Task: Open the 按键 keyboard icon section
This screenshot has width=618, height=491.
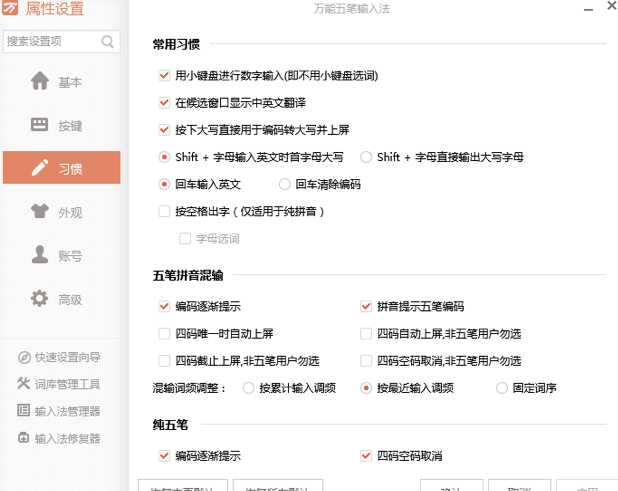Action: [x=39, y=125]
